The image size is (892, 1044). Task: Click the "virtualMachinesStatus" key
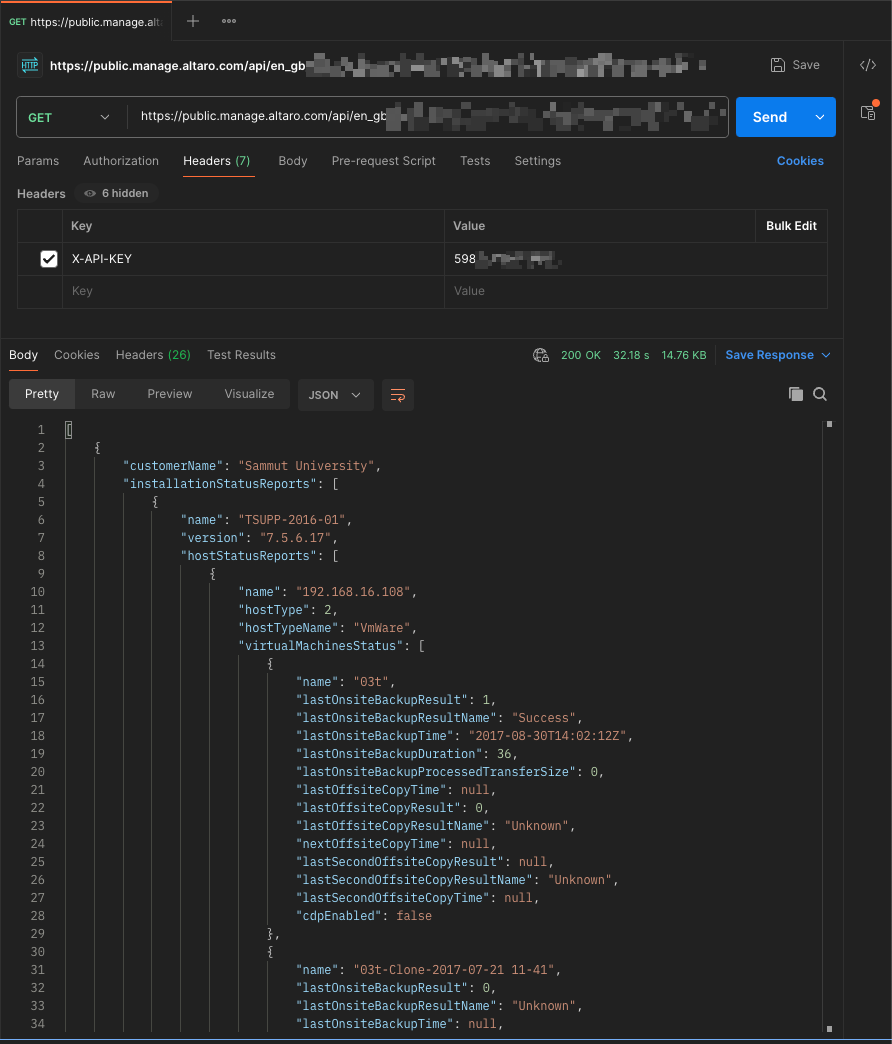tap(321, 646)
